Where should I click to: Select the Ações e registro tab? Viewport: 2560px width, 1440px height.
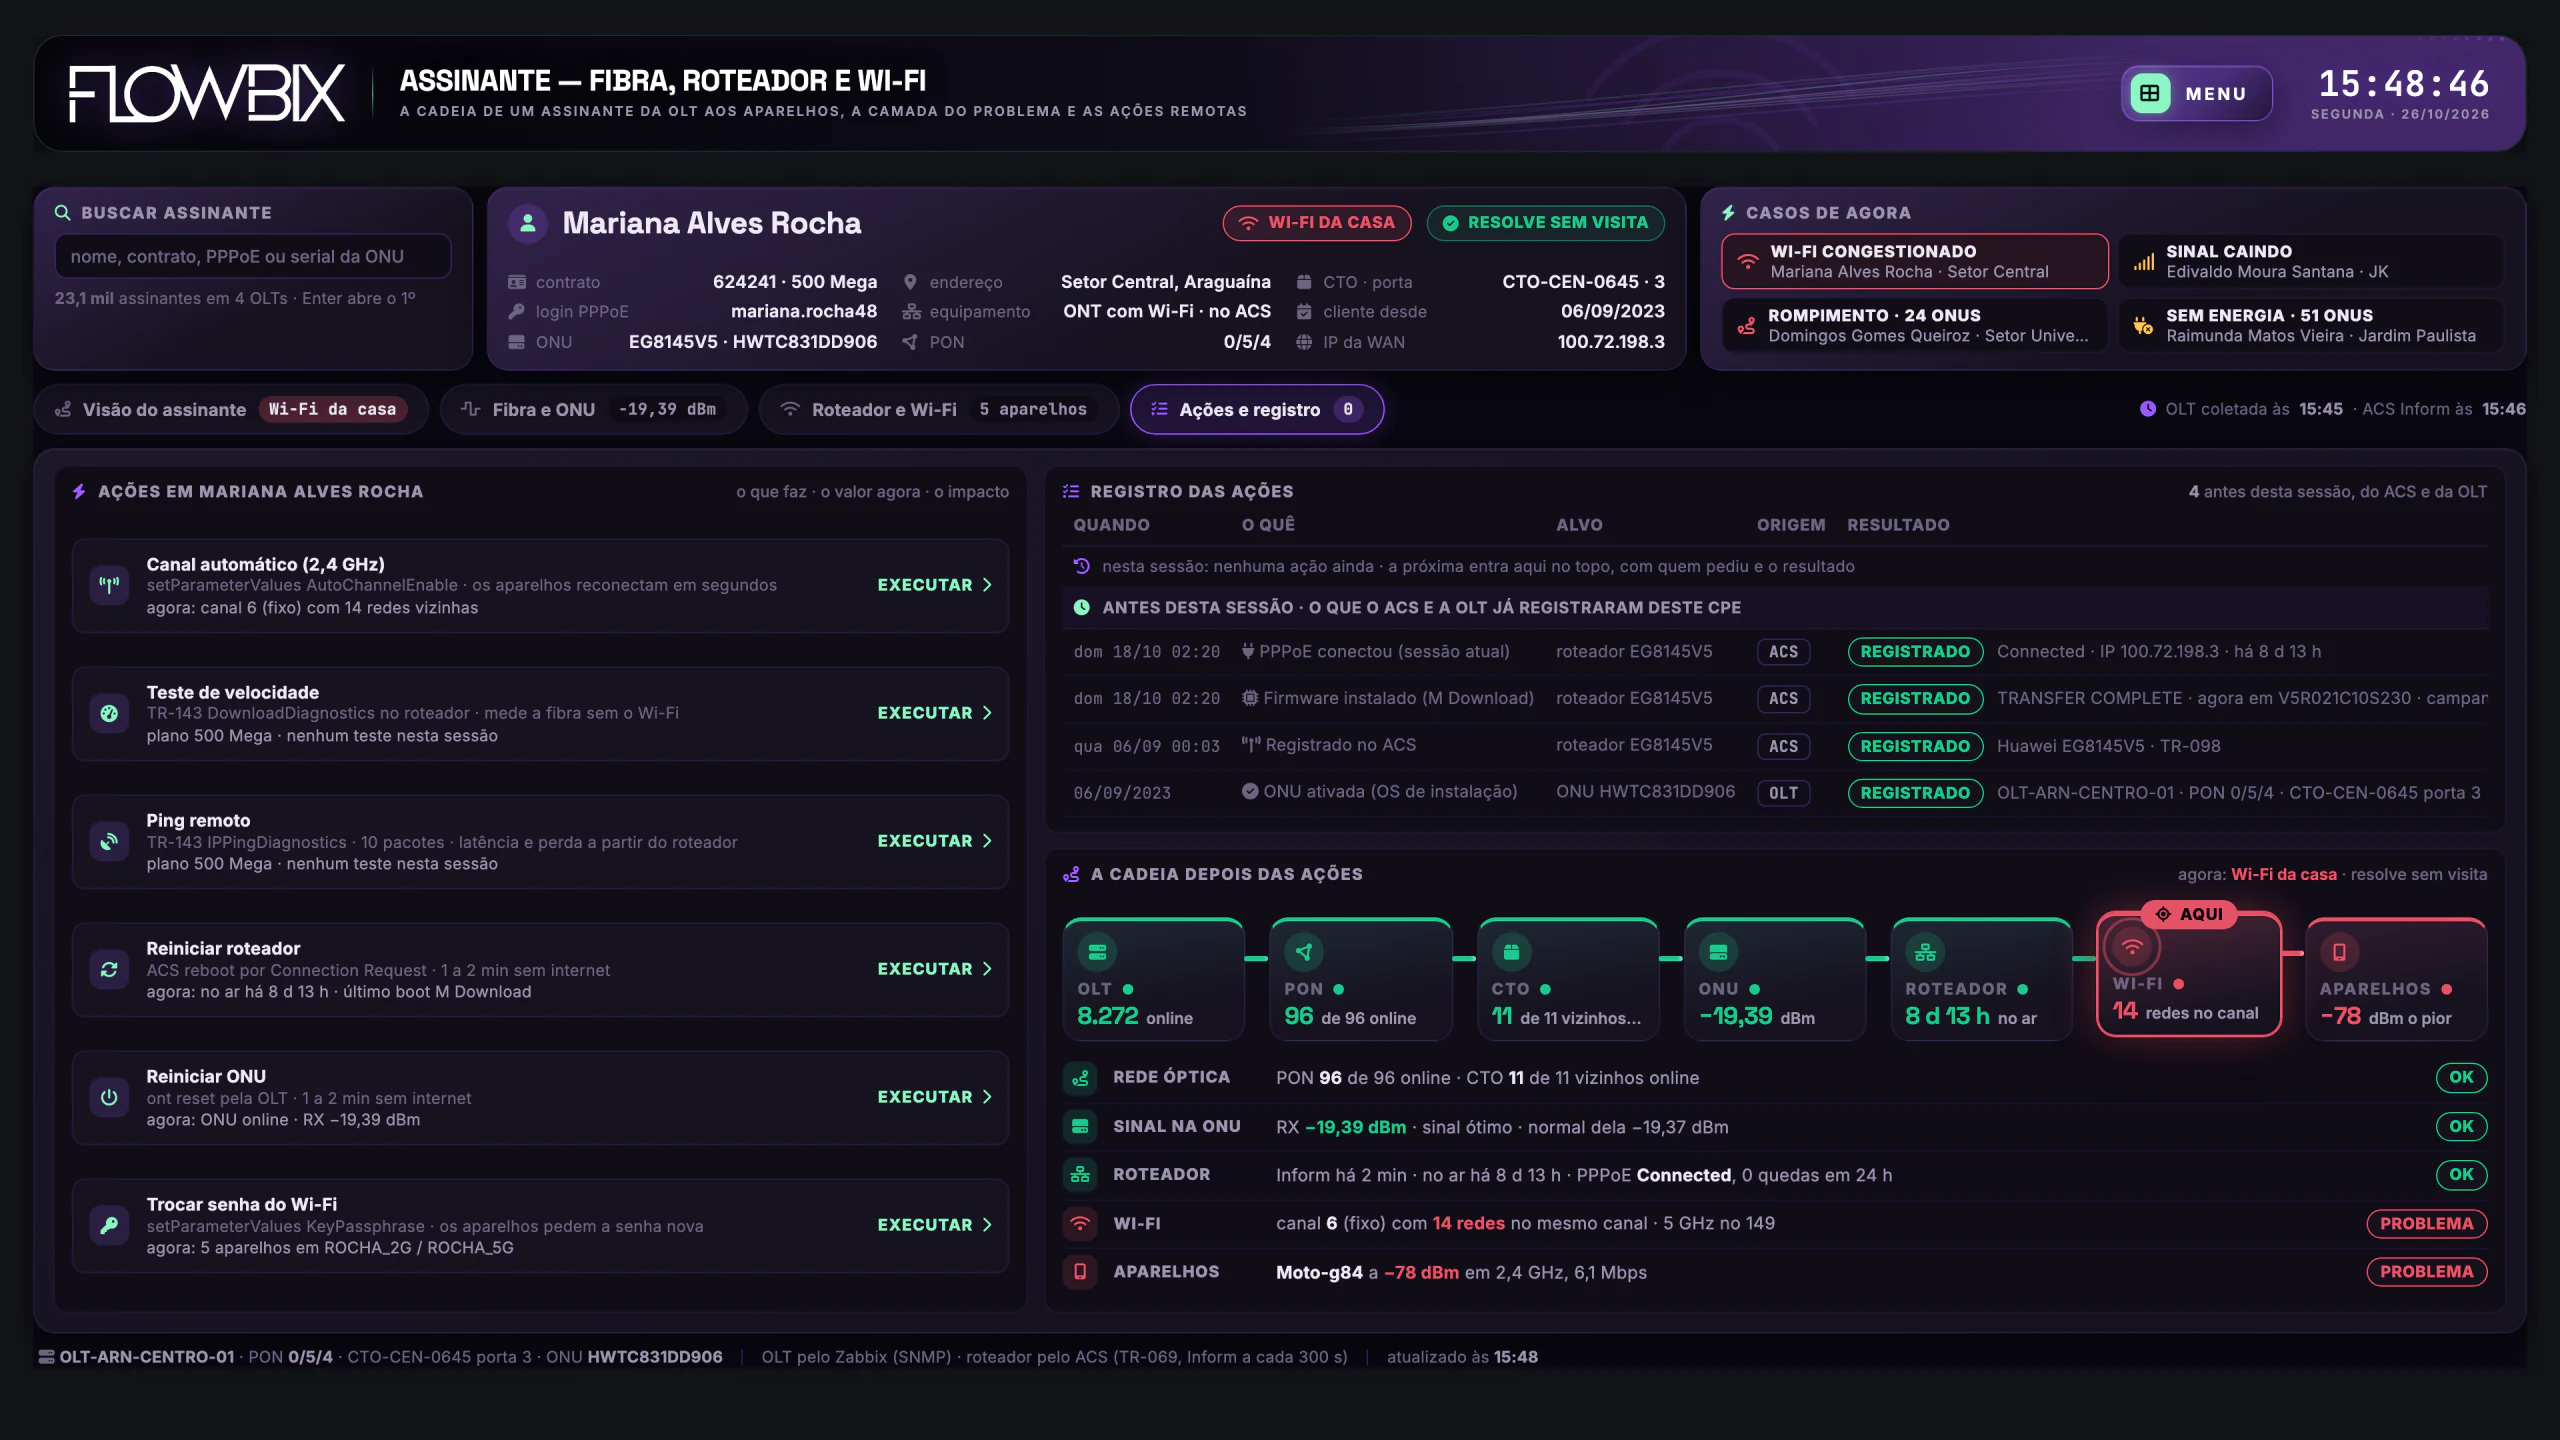1257,409
